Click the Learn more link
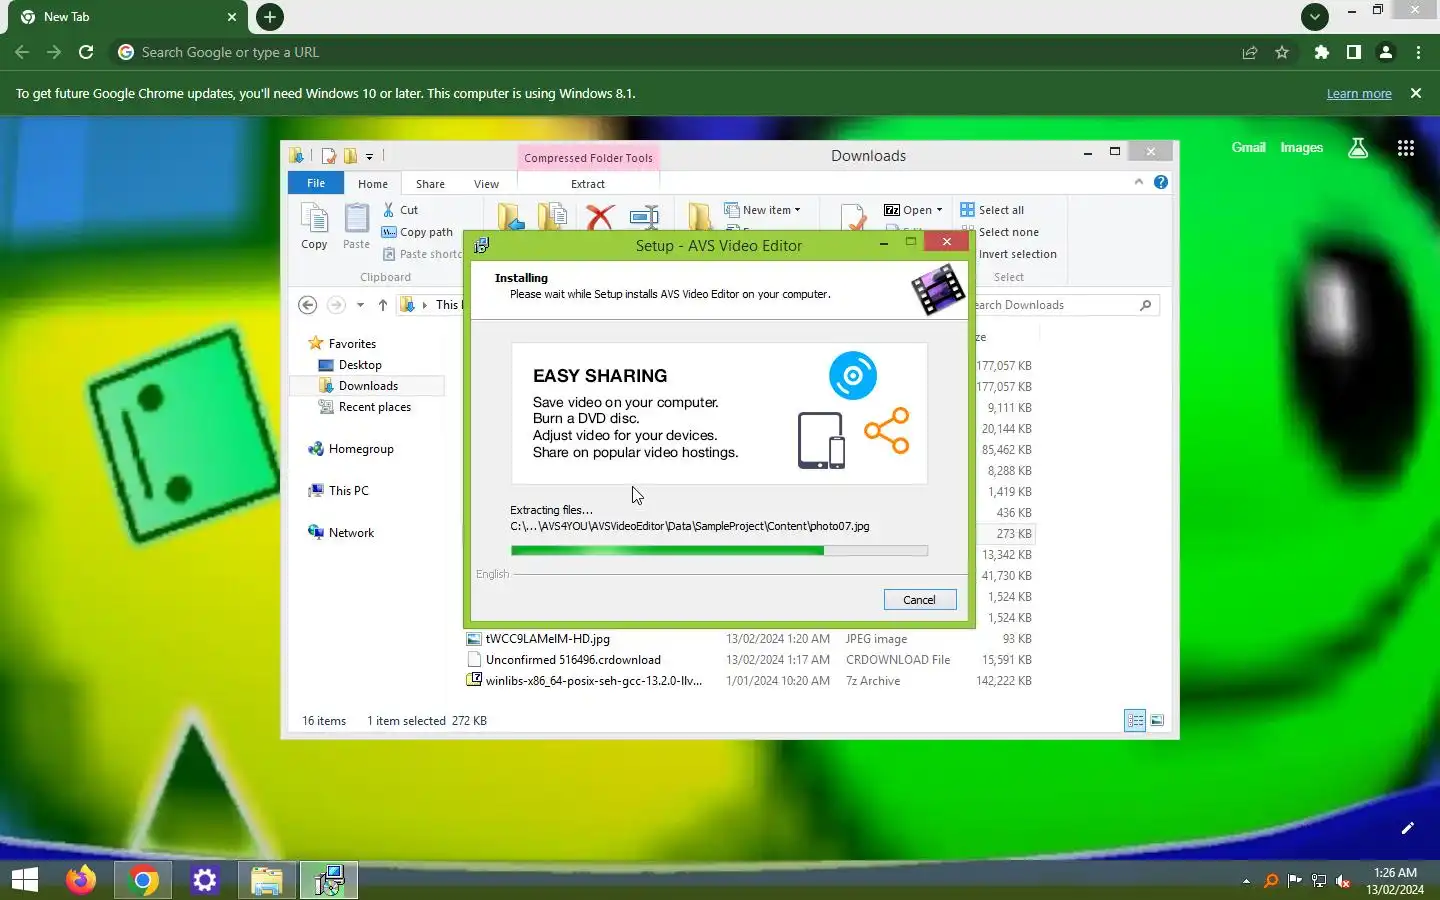Screen dimensions: 1440x900 [1359, 93]
